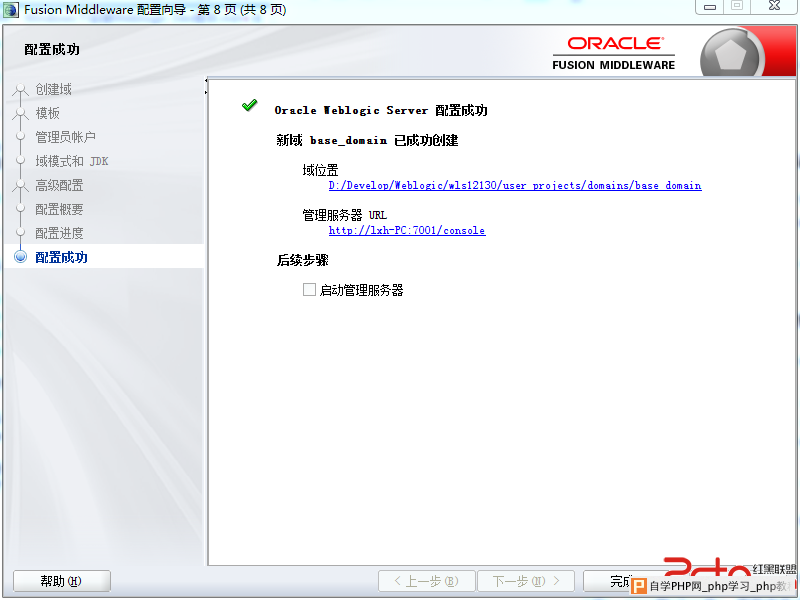This screenshot has height=600, width=800.
Task: Open the domain location link D:/Develop/Weblogic path
Action: pos(515,185)
